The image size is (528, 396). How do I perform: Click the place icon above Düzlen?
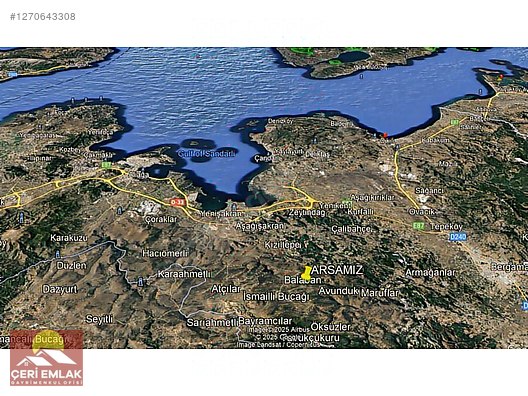tap(58, 254)
